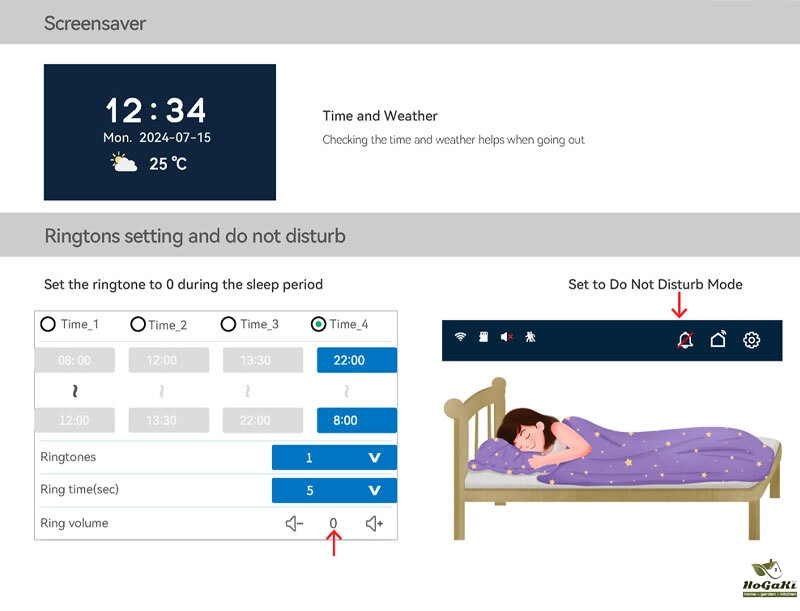This screenshot has height=611, width=800.
Task: Click the Time and Weather screensaver preview
Action: point(160,133)
